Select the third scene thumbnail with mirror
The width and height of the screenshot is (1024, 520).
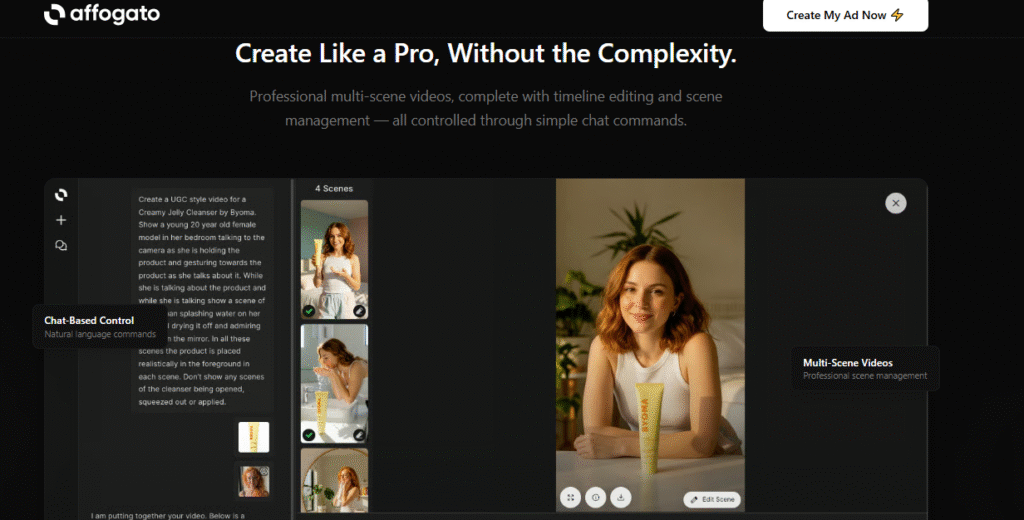(x=334, y=483)
